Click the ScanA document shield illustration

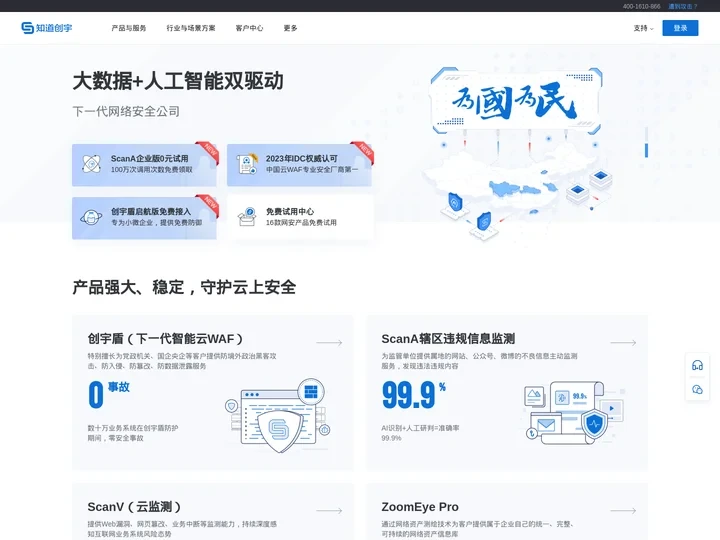point(574,412)
